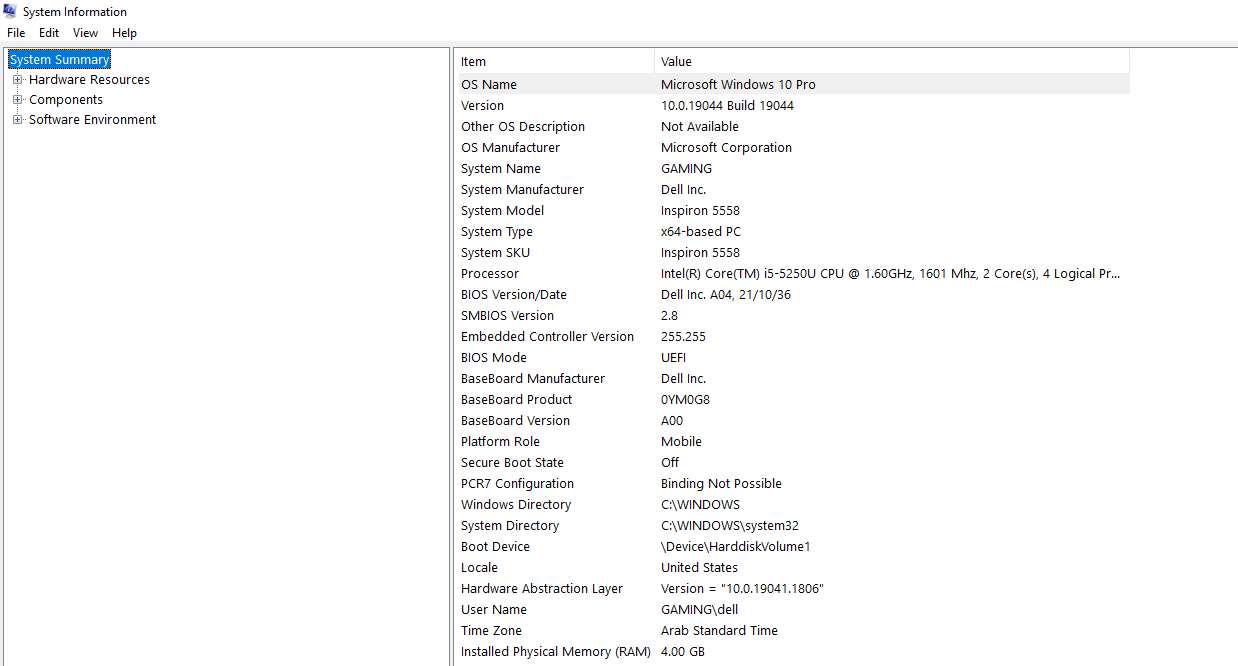
Task: Click the System Information title bar icon
Action: tap(9, 11)
